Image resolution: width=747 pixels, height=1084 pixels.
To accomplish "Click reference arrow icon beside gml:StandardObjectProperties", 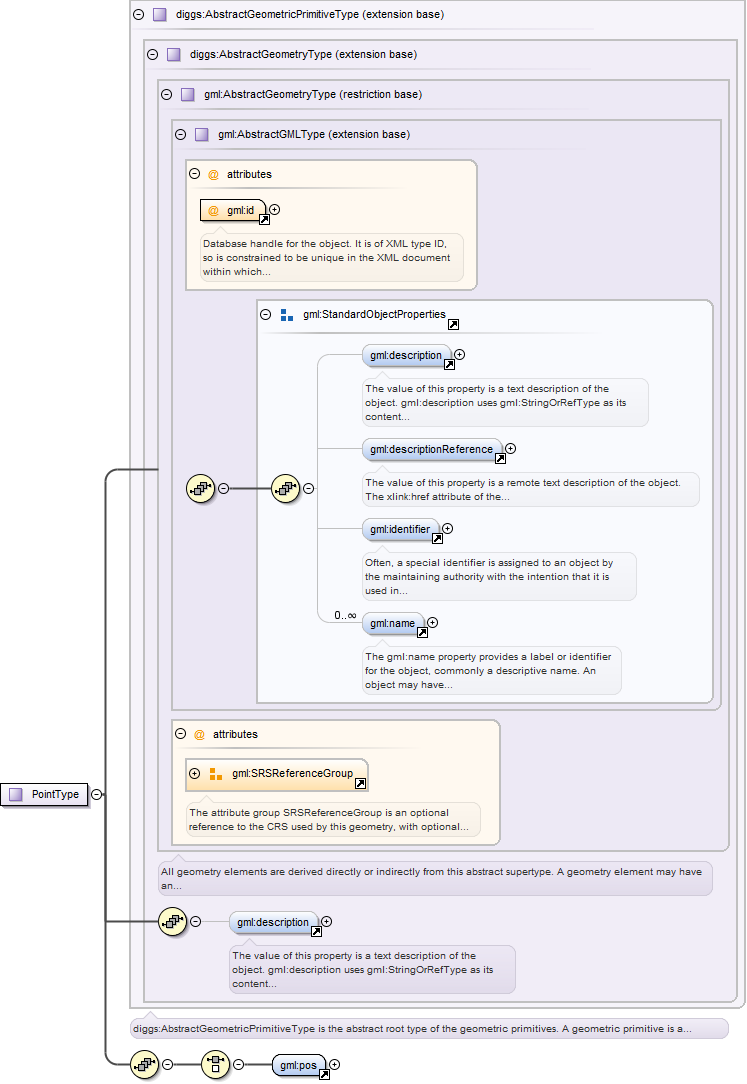I will [x=453, y=325].
